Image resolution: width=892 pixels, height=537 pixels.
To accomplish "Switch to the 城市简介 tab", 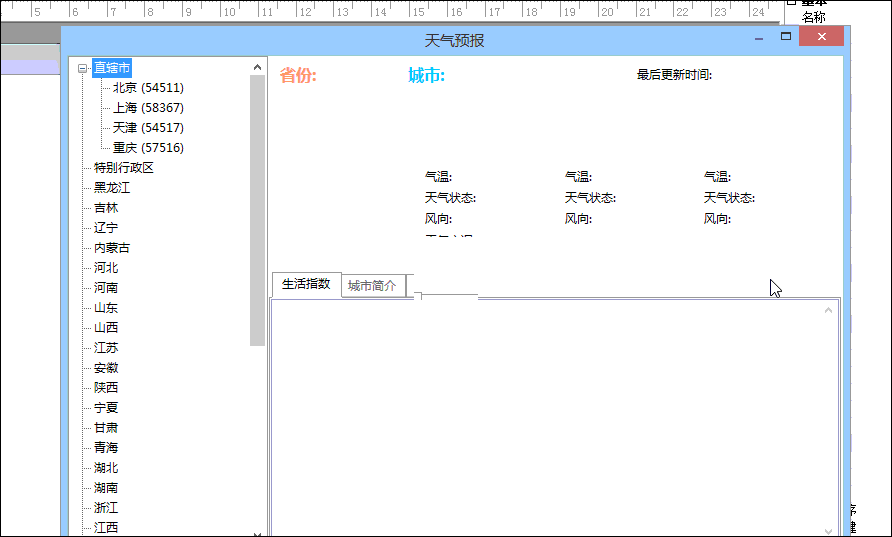I will point(372,286).
